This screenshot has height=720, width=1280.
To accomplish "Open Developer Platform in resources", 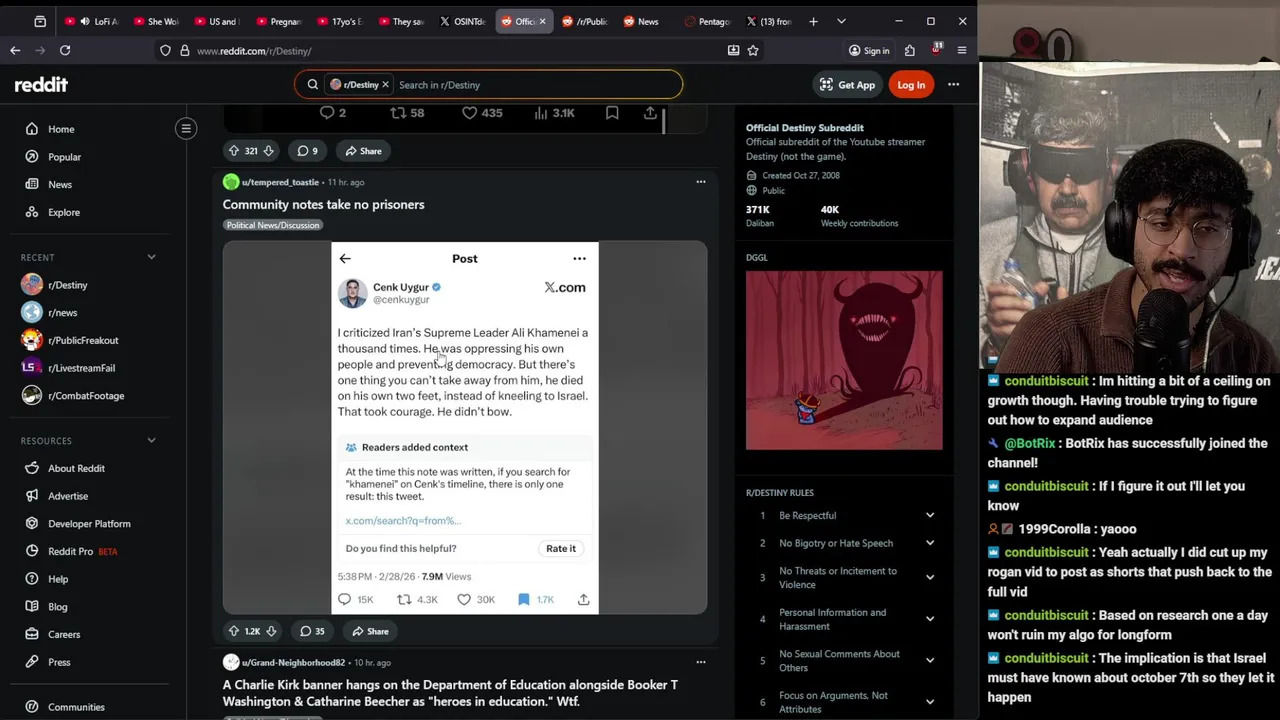I will pyautogui.click(x=89, y=524).
